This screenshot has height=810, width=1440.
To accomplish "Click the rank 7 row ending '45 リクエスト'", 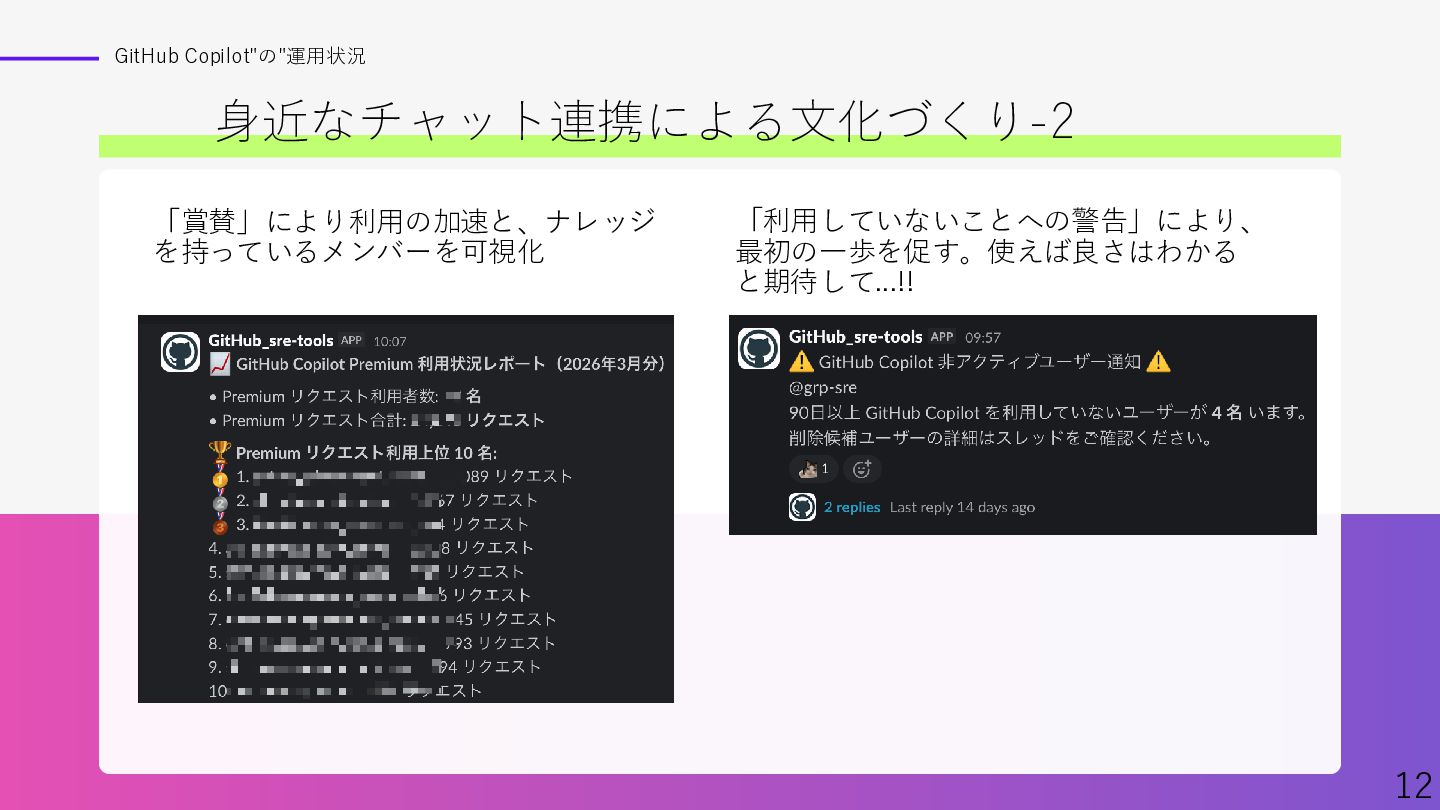I will [x=383, y=620].
